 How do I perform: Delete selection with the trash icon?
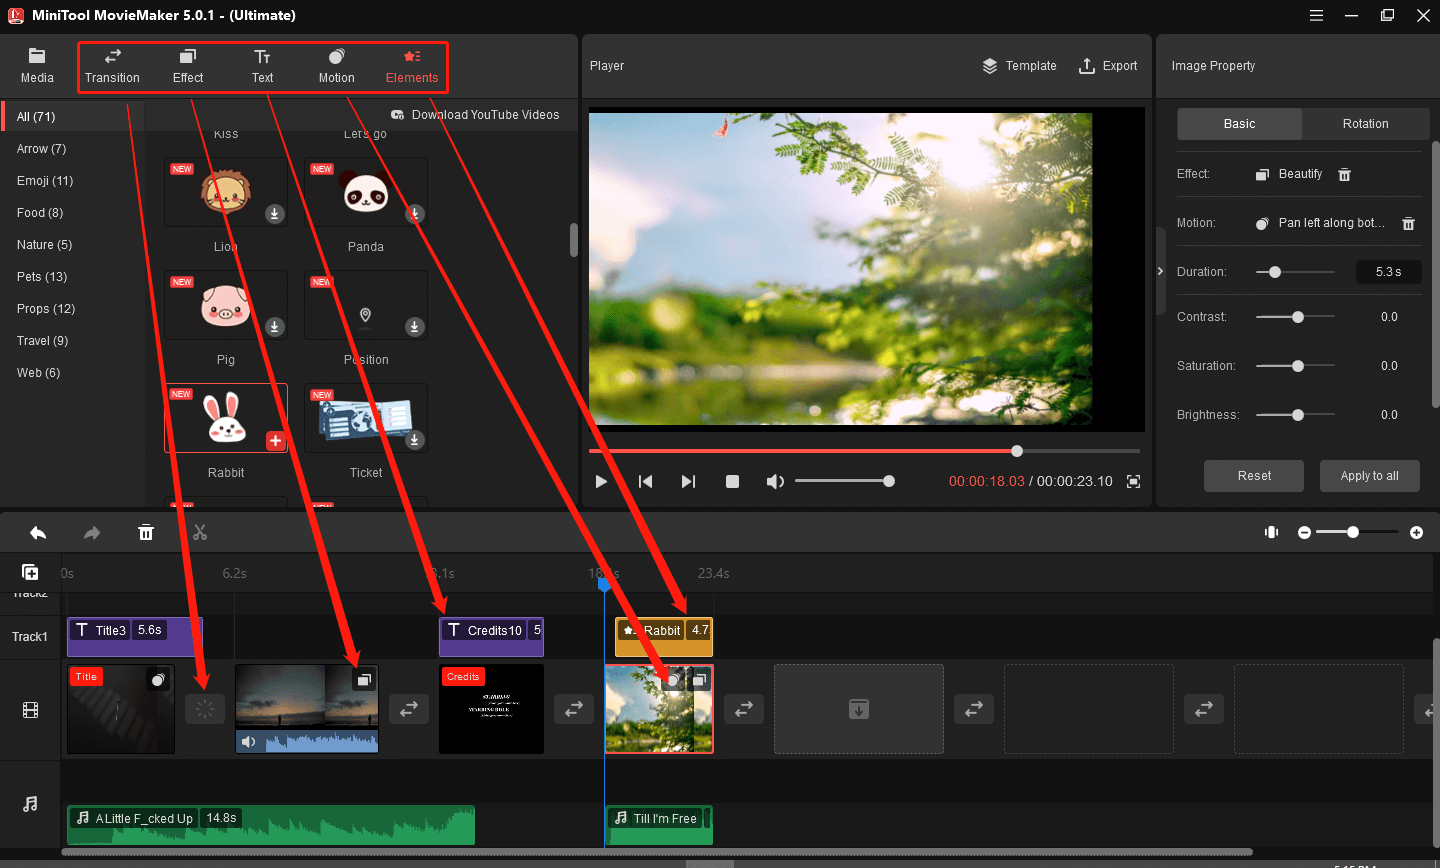tap(146, 532)
